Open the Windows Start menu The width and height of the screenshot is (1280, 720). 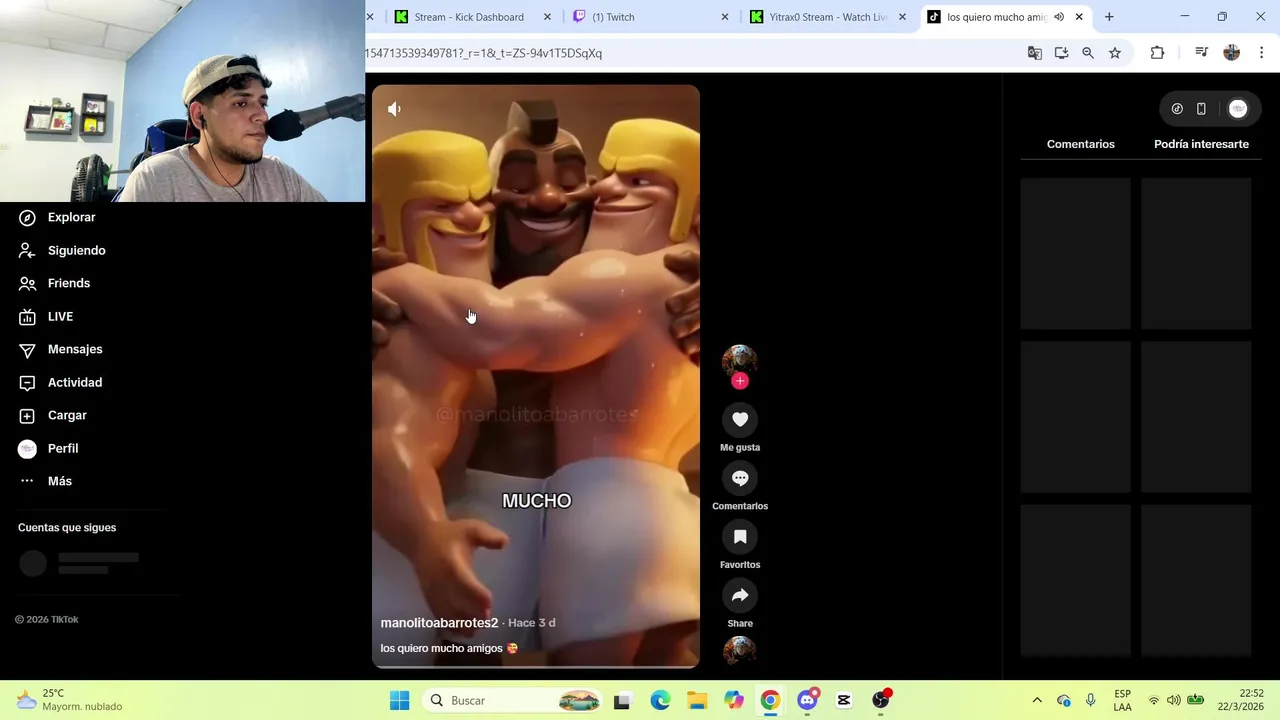click(x=399, y=701)
